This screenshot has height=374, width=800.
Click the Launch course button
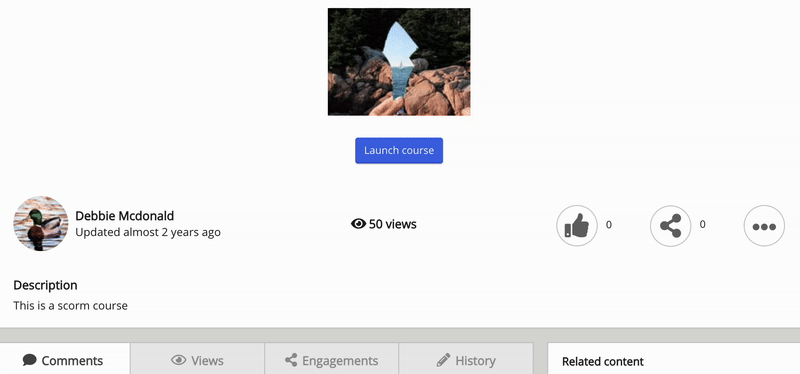399,151
